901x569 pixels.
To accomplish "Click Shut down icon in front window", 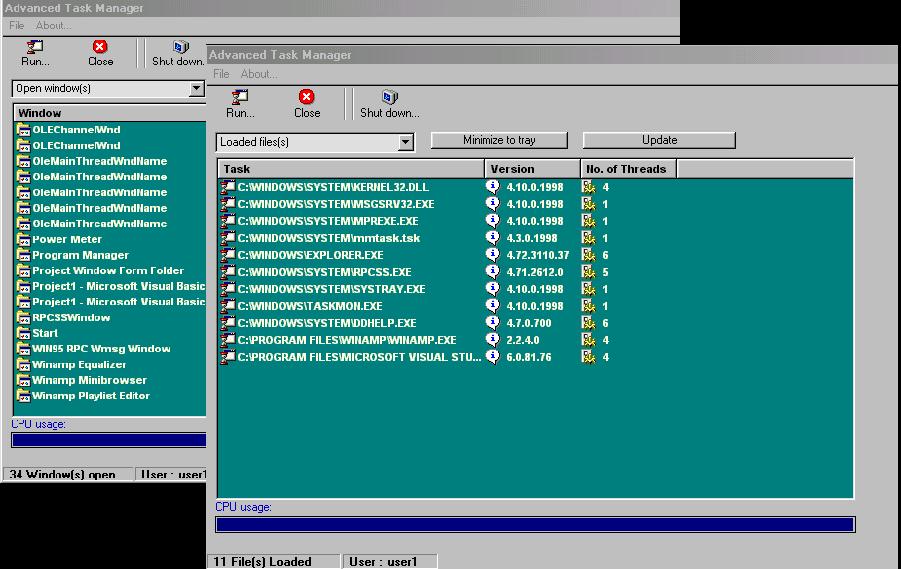I will pyautogui.click(x=390, y=97).
